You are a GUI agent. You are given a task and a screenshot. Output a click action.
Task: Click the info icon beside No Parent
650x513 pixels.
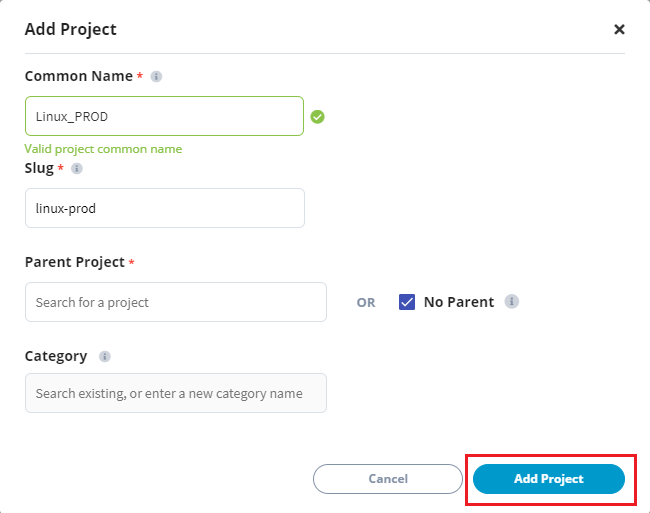pyautogui.click(x=511, y=301)
